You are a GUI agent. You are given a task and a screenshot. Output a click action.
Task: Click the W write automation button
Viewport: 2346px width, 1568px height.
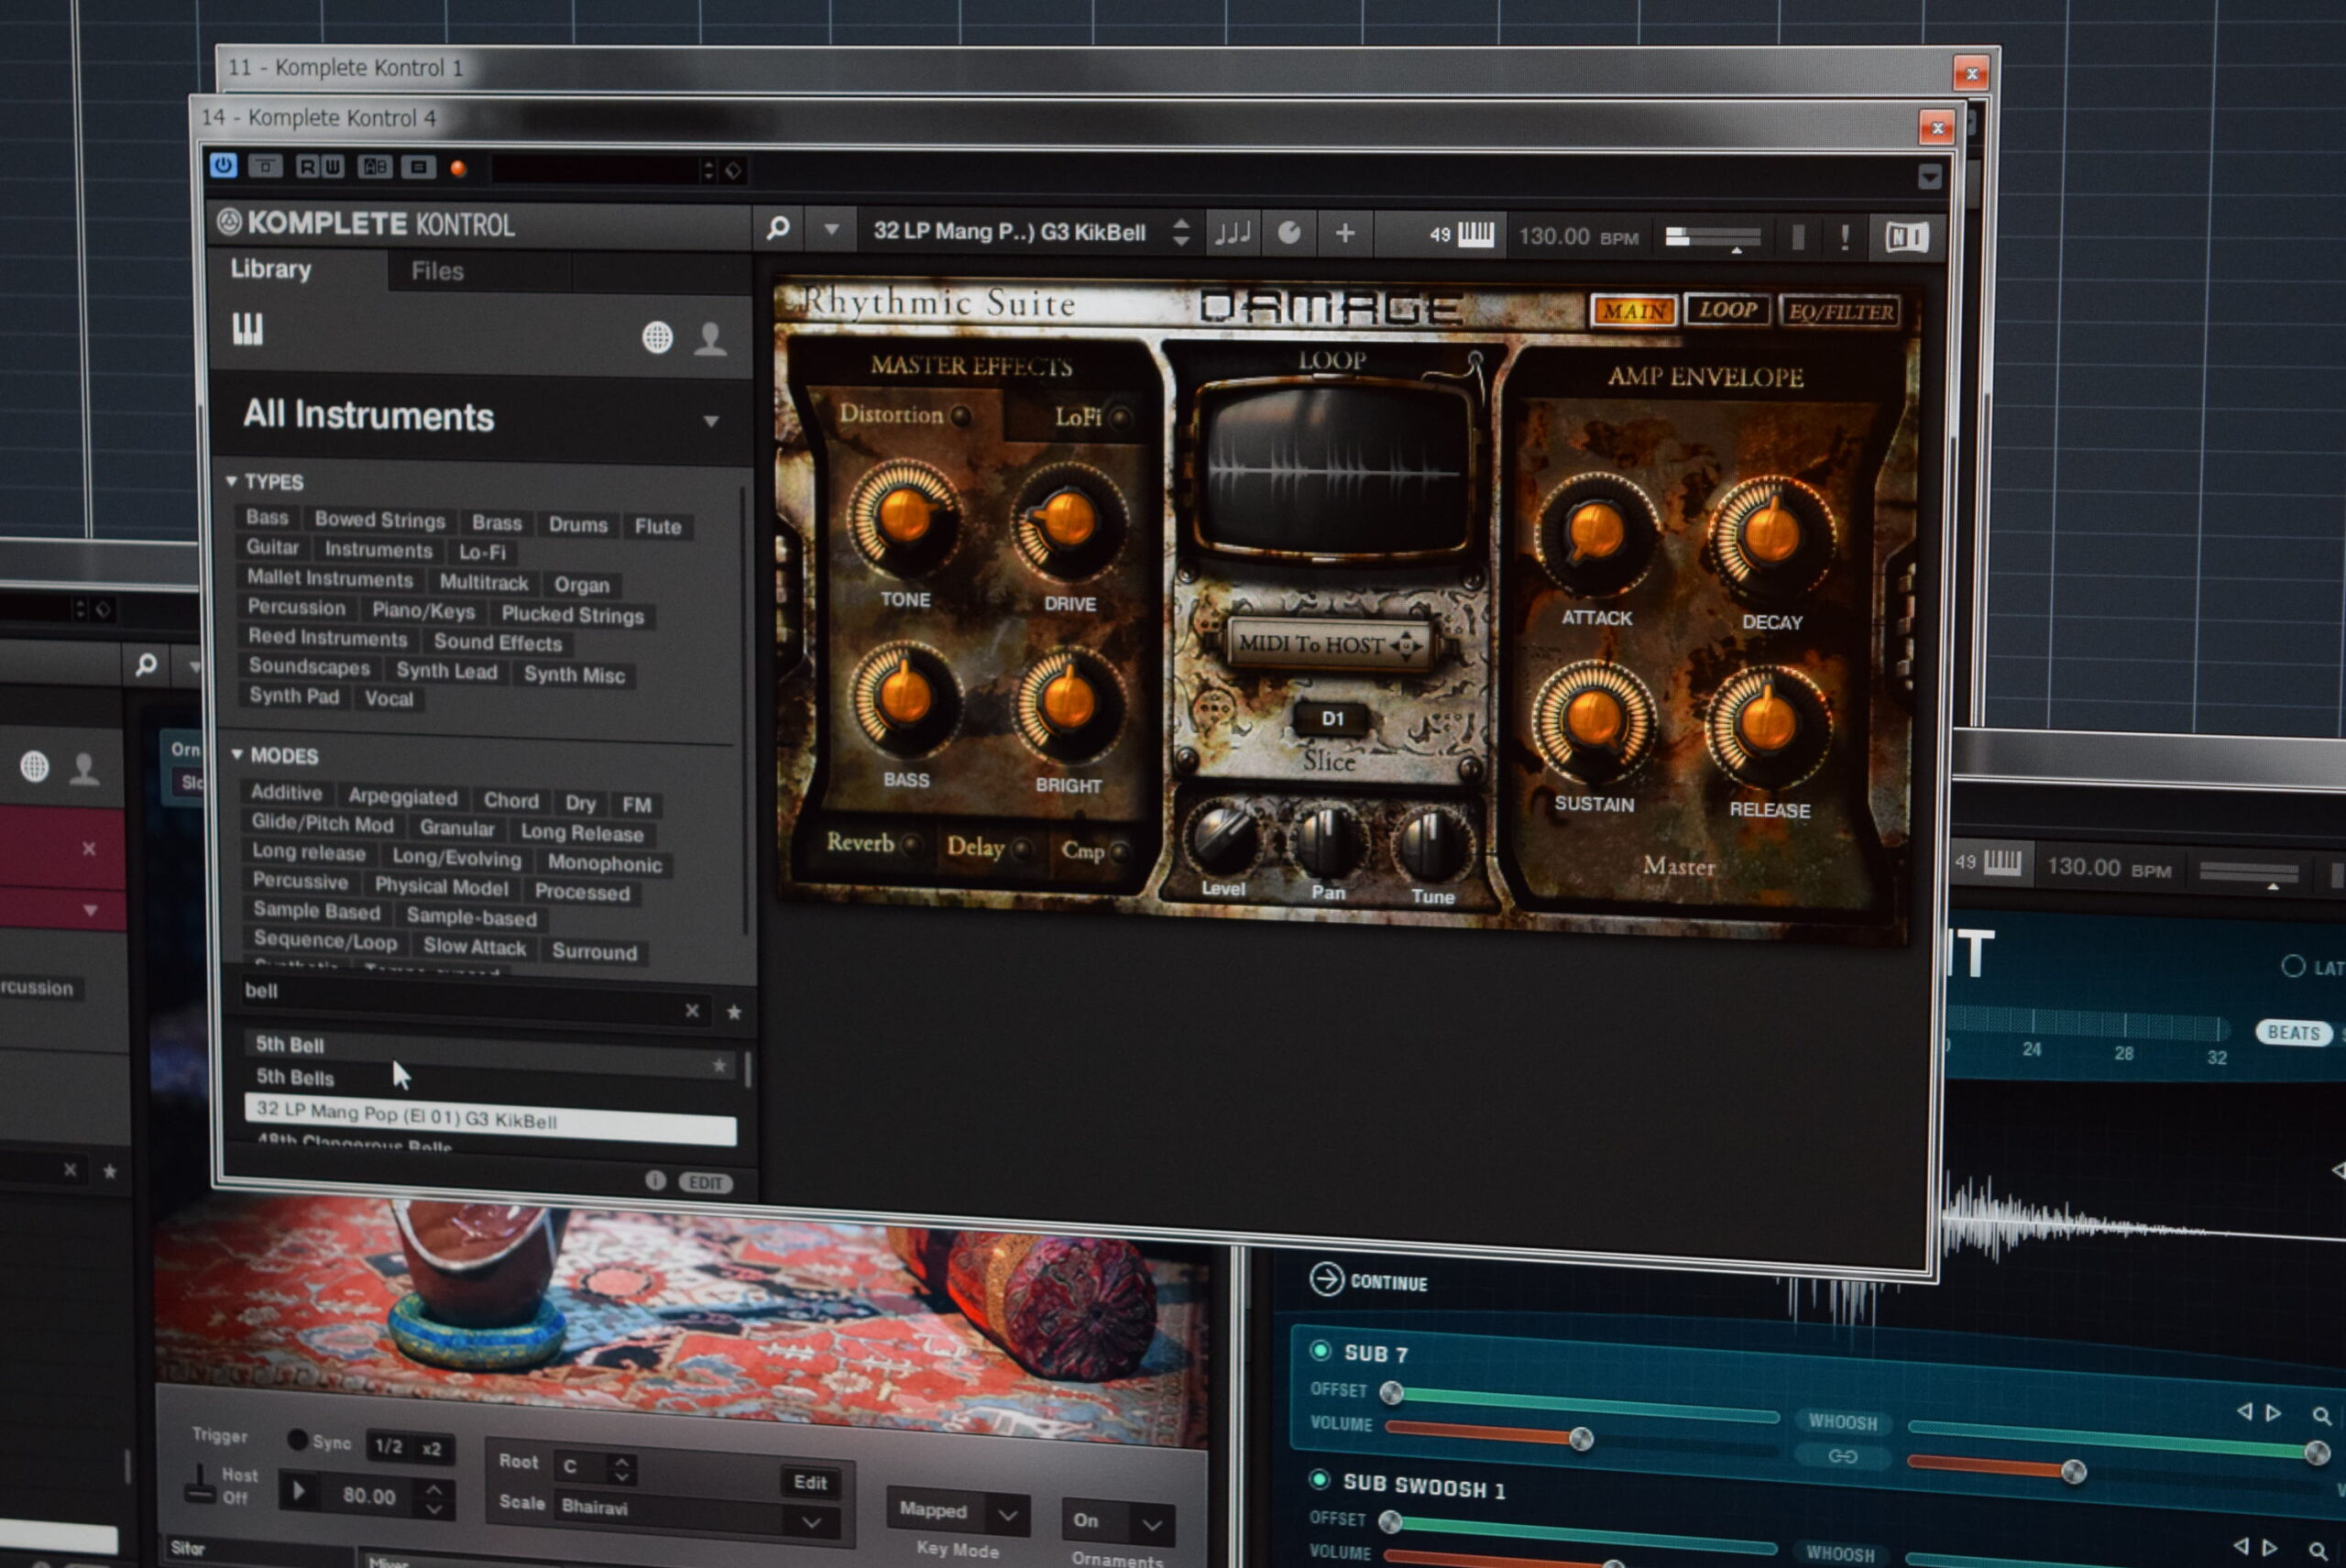333,166
